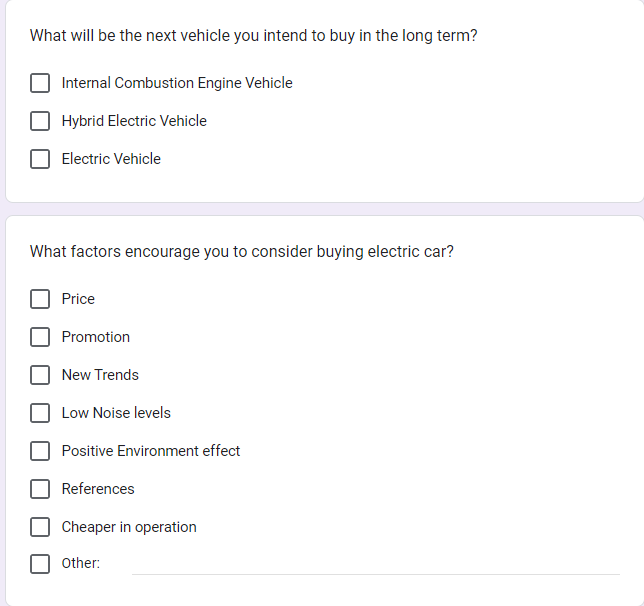The height and width of the screenshot is (606, 644).
Task: Check the New Trends box
Action: (40, 375)
